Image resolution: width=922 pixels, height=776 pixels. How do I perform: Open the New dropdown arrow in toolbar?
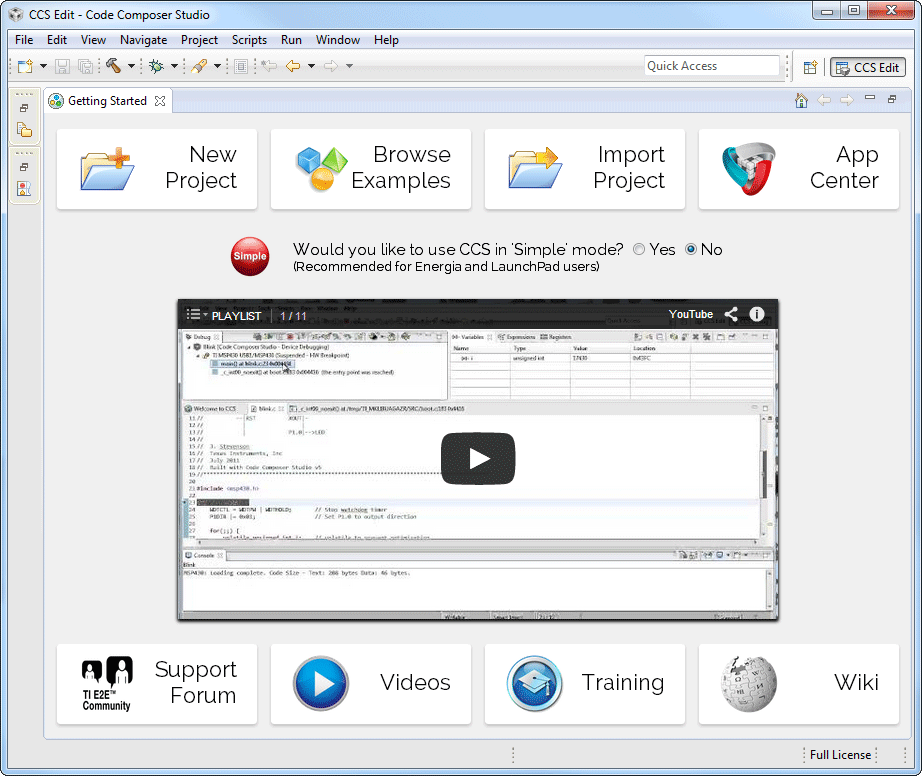click(x=43, y=67)
